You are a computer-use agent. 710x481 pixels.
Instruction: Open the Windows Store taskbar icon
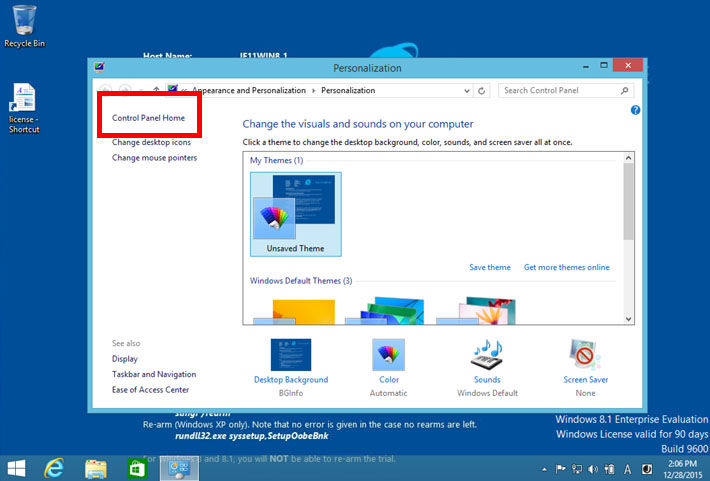(137, 468)
